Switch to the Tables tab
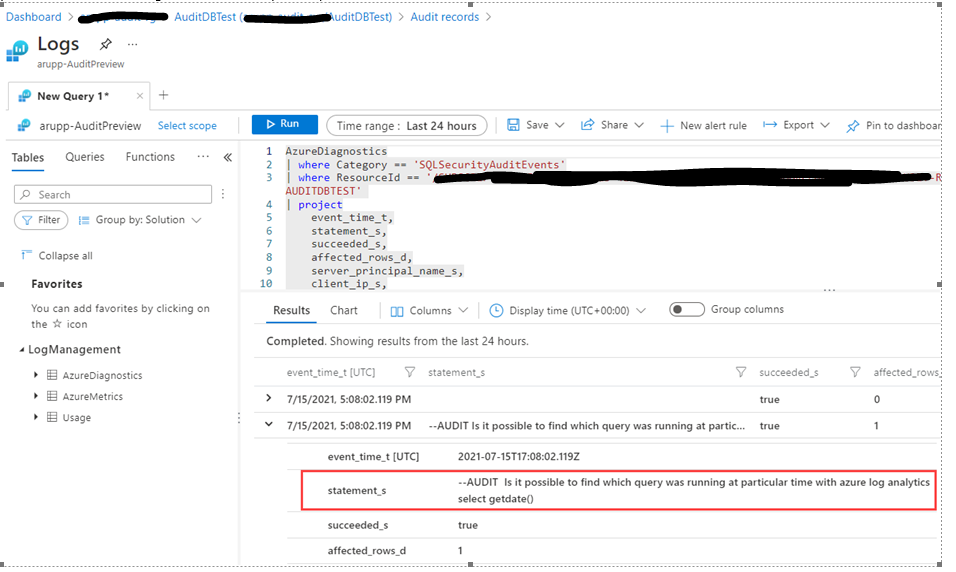 (28, 157)
